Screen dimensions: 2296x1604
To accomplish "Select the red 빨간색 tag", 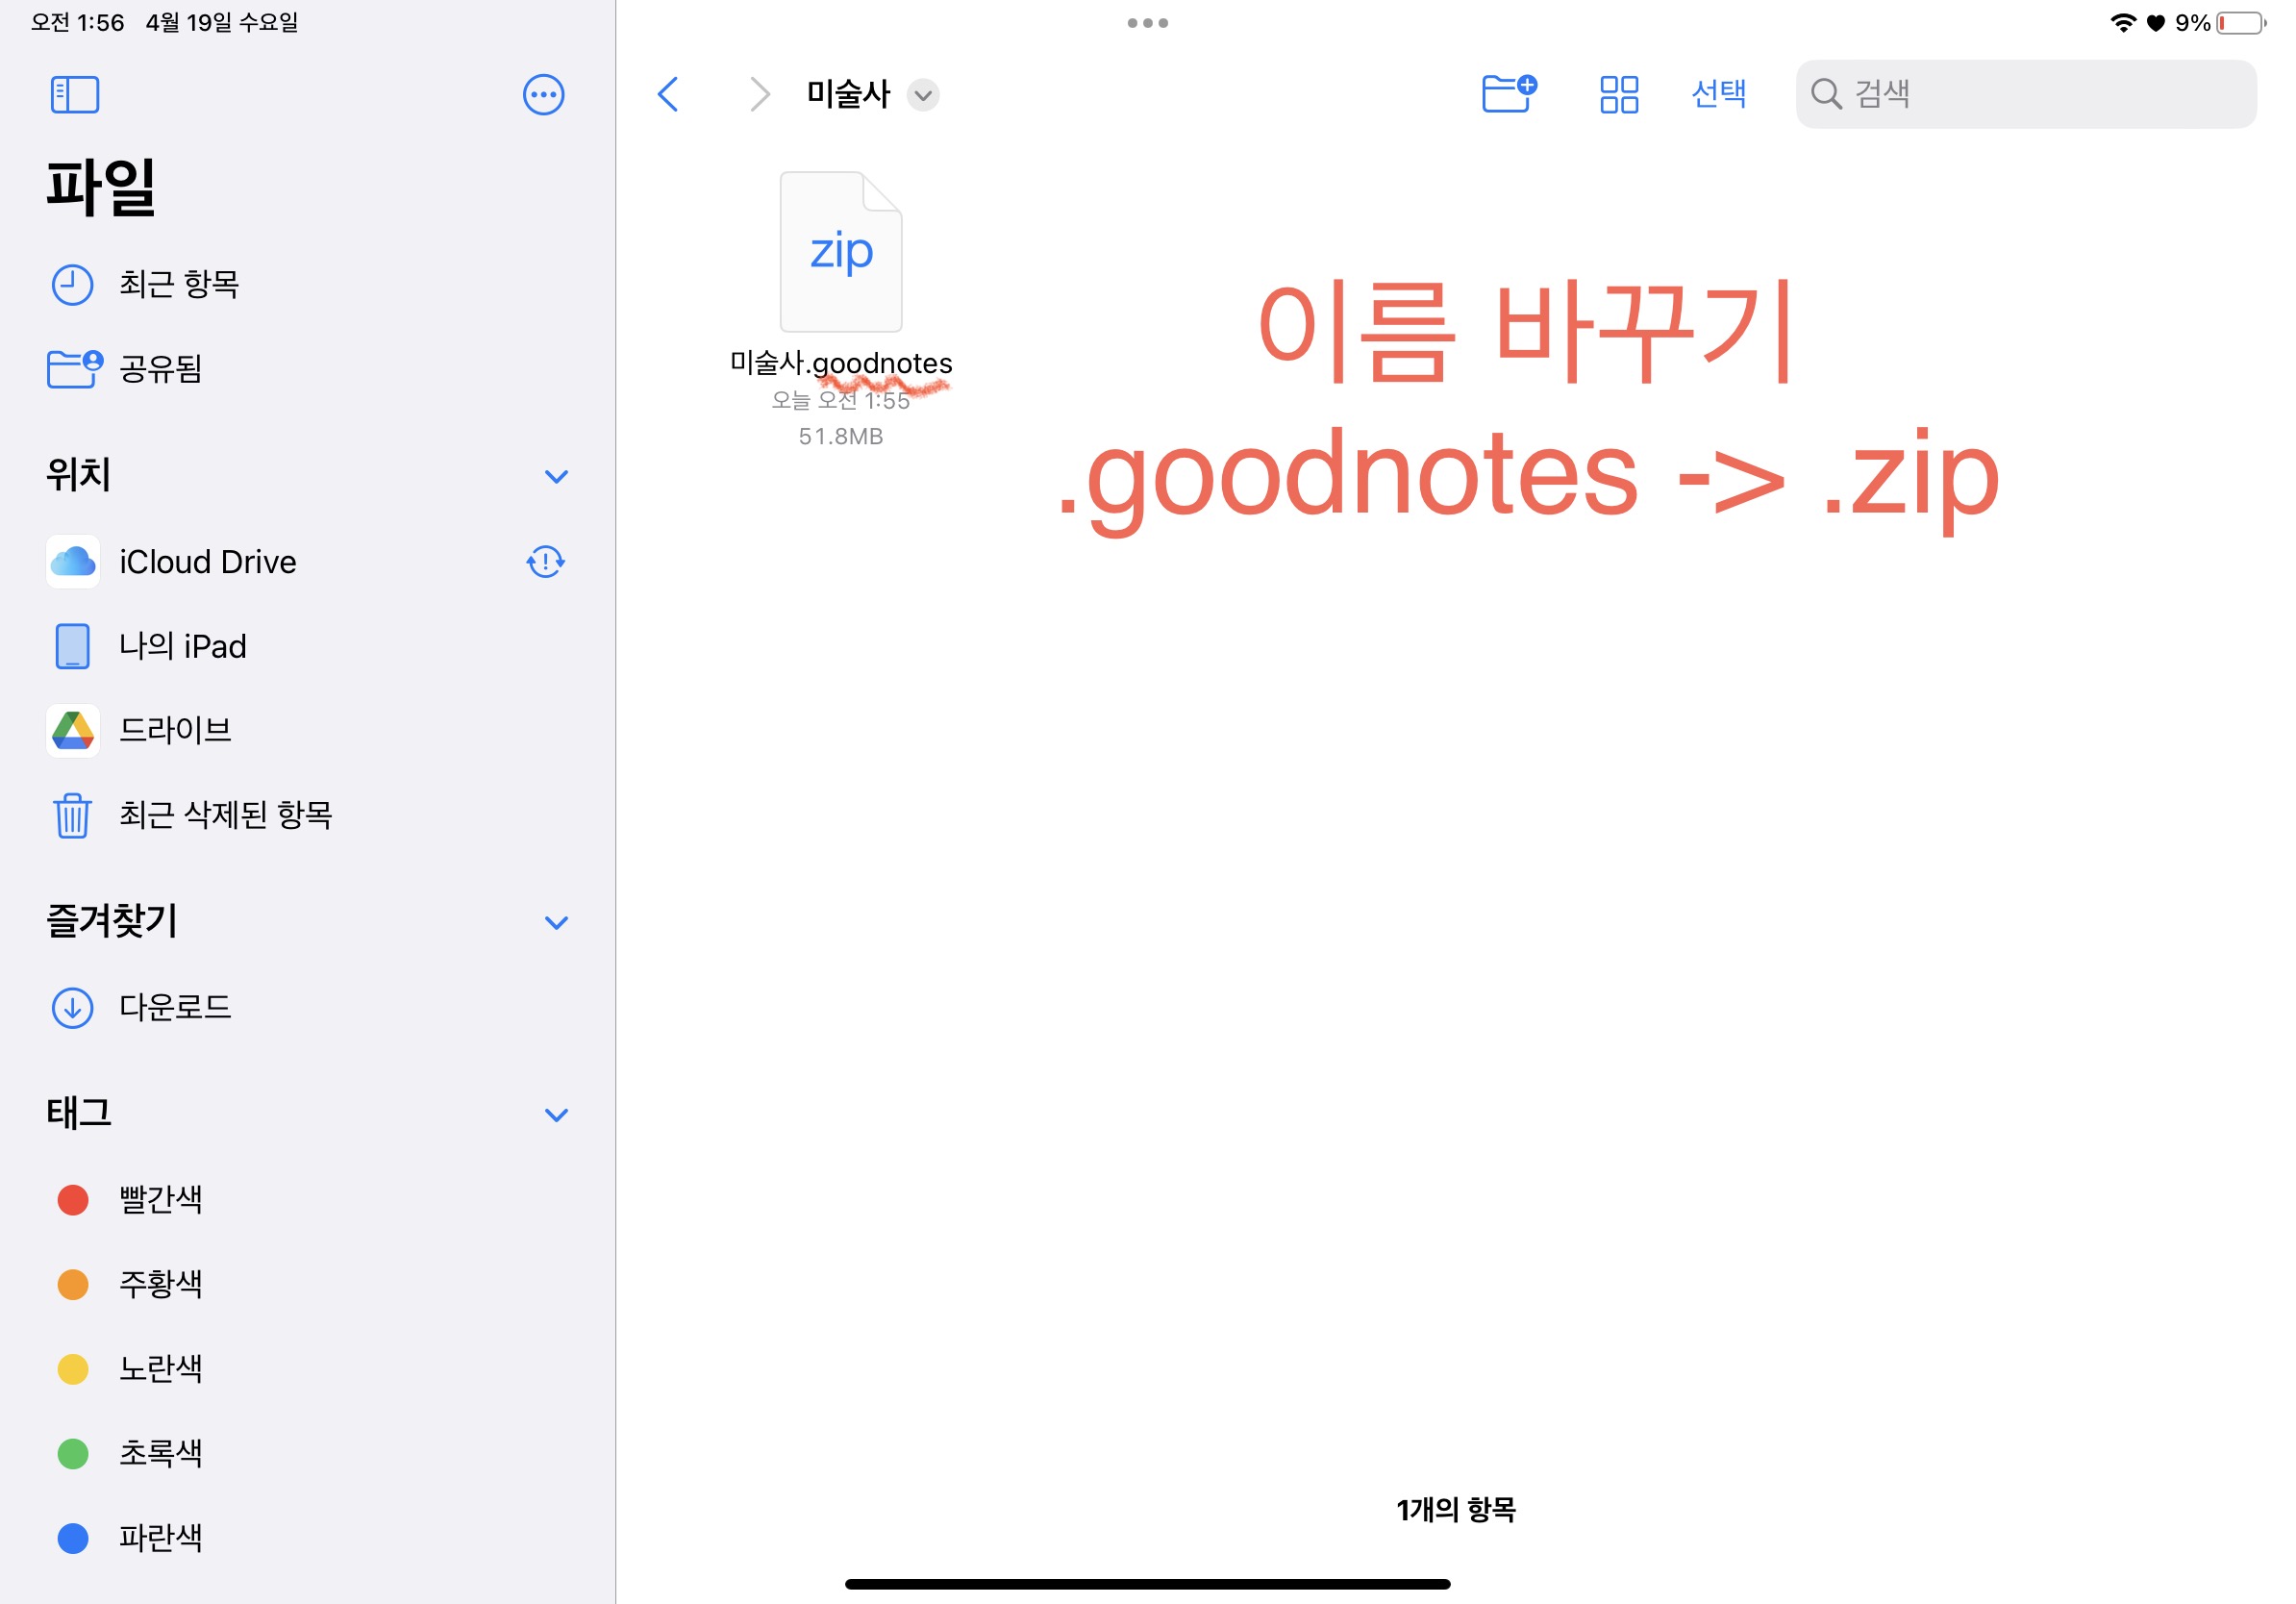I will [160, 1199].
